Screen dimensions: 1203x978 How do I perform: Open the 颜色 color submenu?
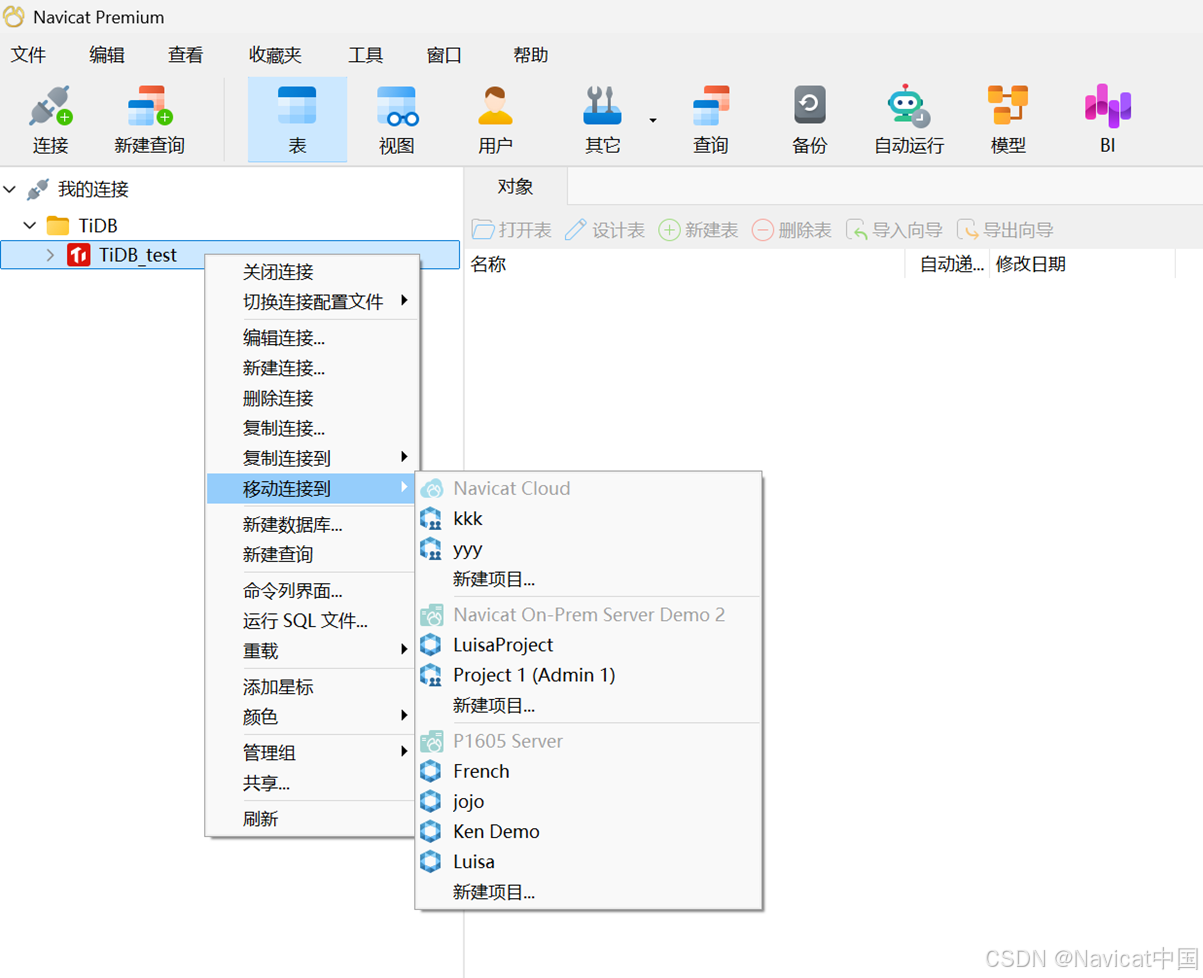pos(260,717)
